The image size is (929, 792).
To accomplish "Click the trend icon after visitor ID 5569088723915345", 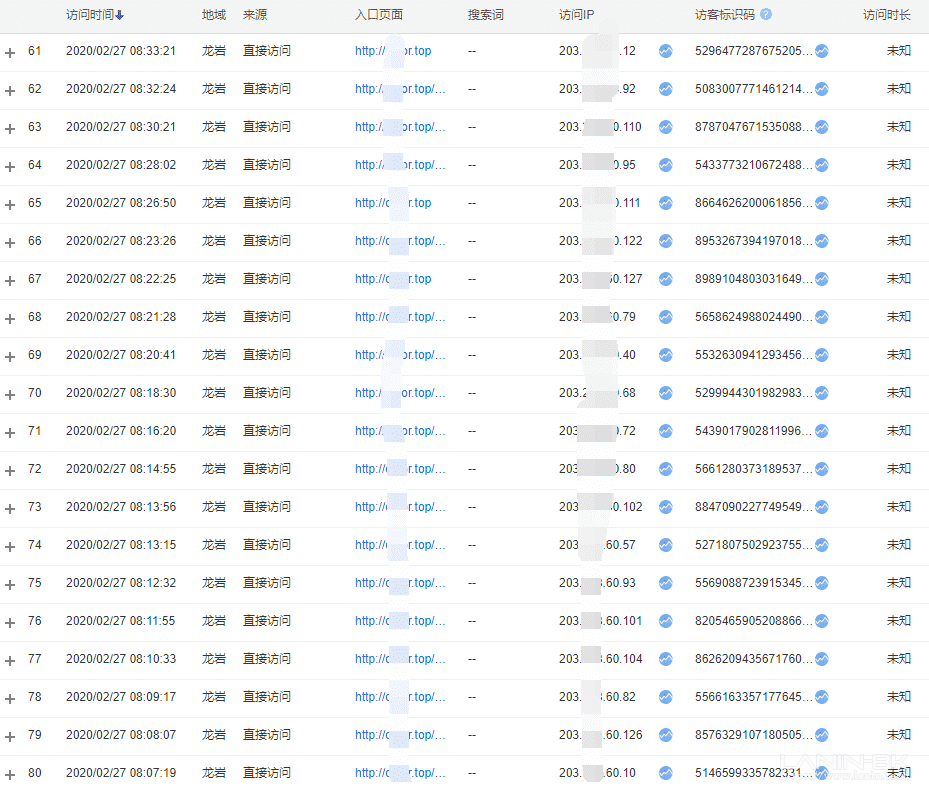I will (x=821, y=583).
